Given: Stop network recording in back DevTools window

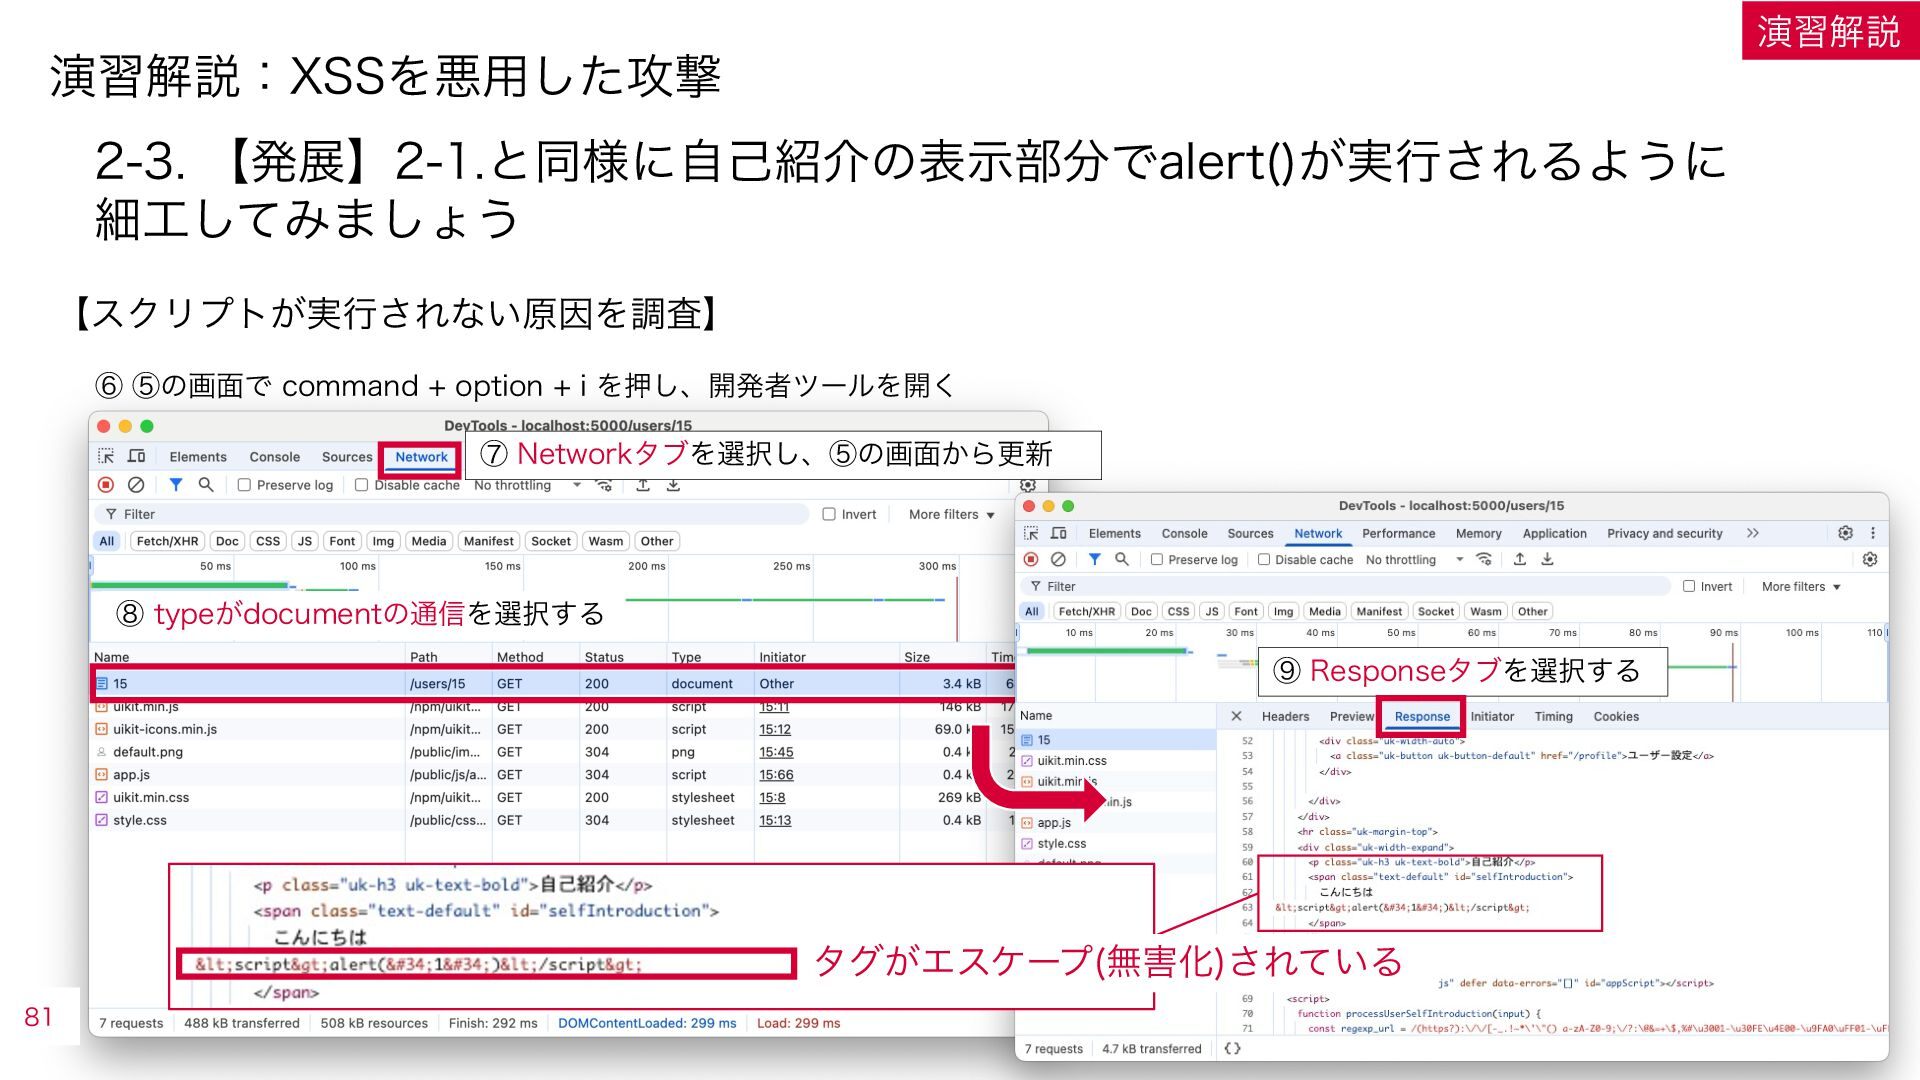Looking at the screenshot, I should [x=106, y=485].
